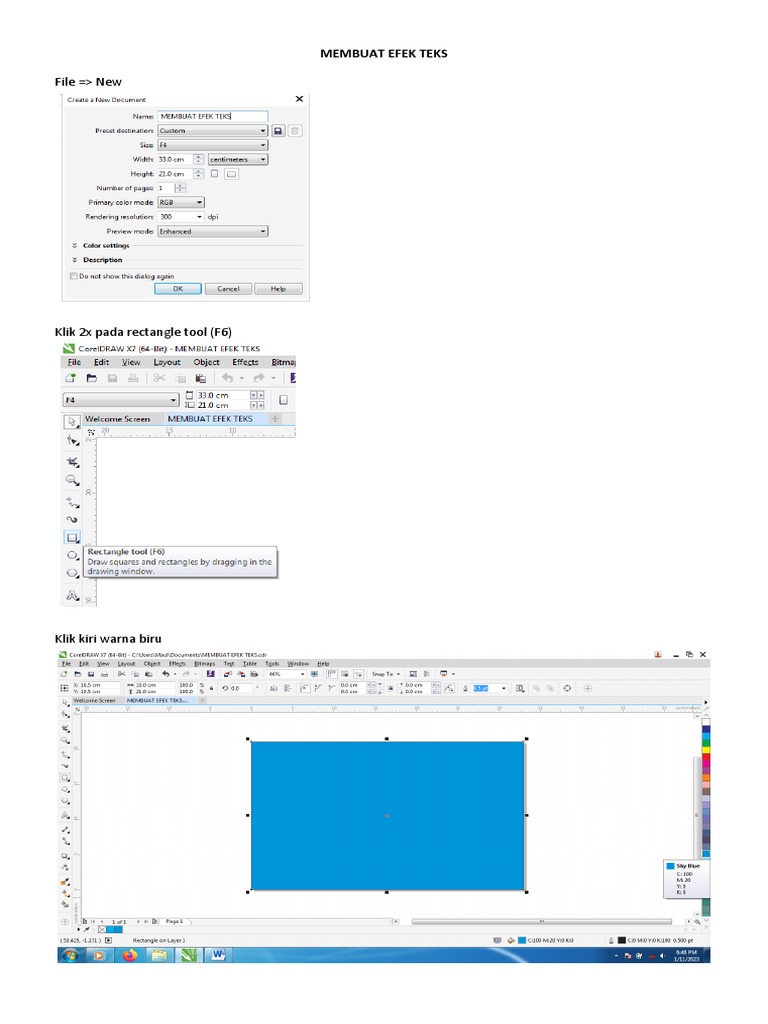Open Edit menu in the middle CorelDRAW window
The width and height of the screenshot is (768, 1024).
point(101,362)
